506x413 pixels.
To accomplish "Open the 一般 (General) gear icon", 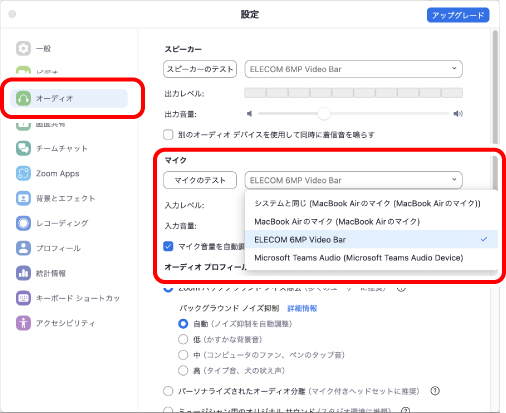I will click(x=23, y=49).
